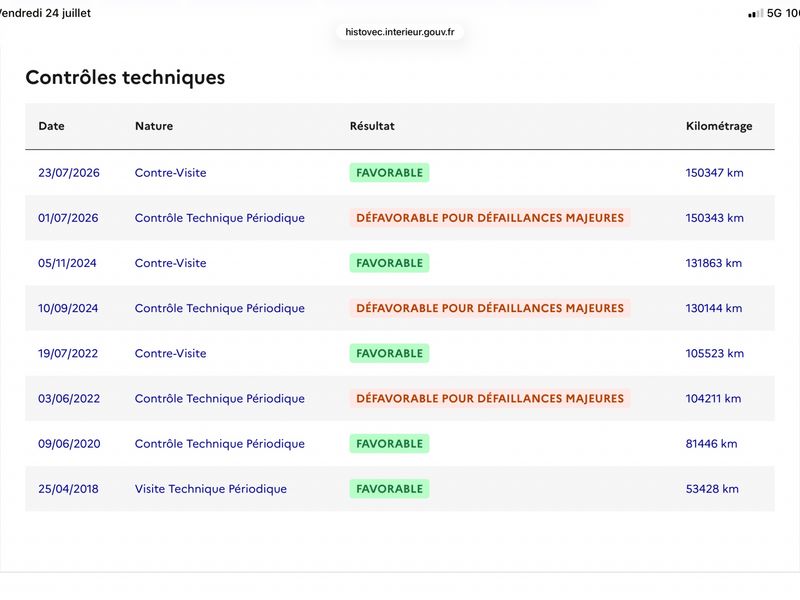The height and width of the screenshot is (600, 800).
Task: Click the 5G network indicator
Action: tap(774, 13)
